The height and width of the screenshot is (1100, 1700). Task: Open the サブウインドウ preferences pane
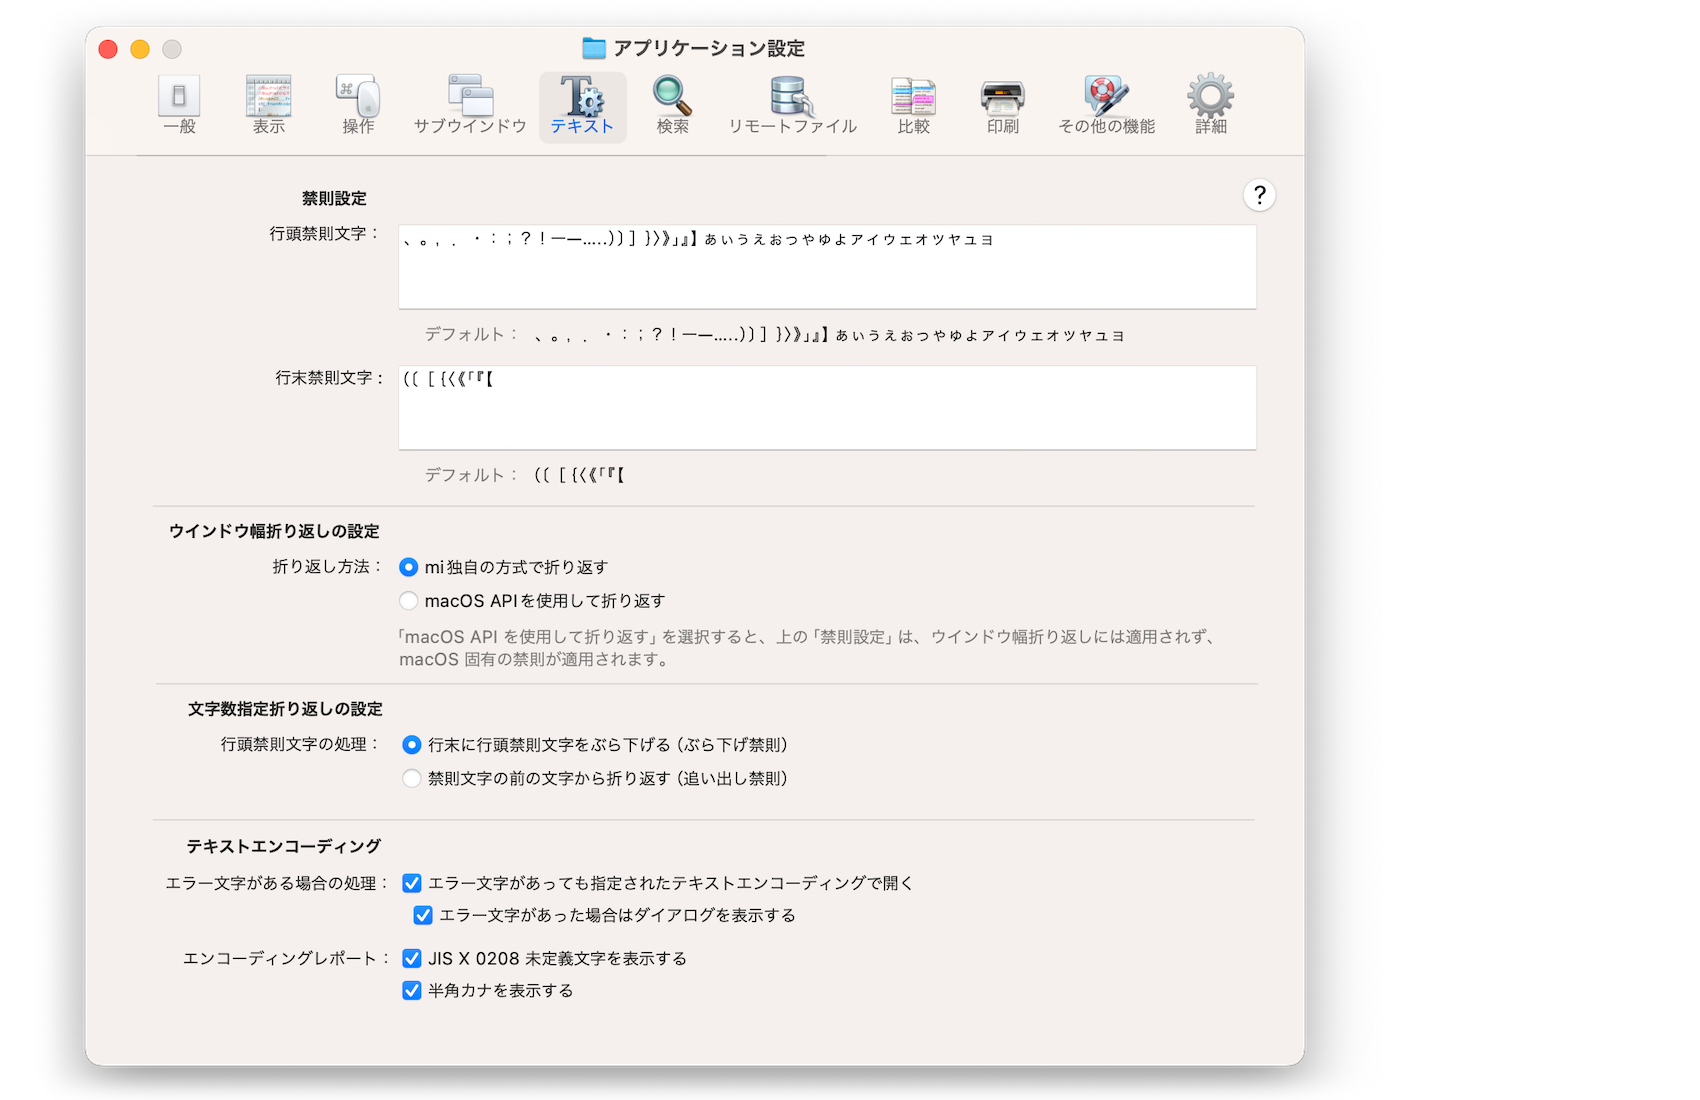(x=470, y=104)
